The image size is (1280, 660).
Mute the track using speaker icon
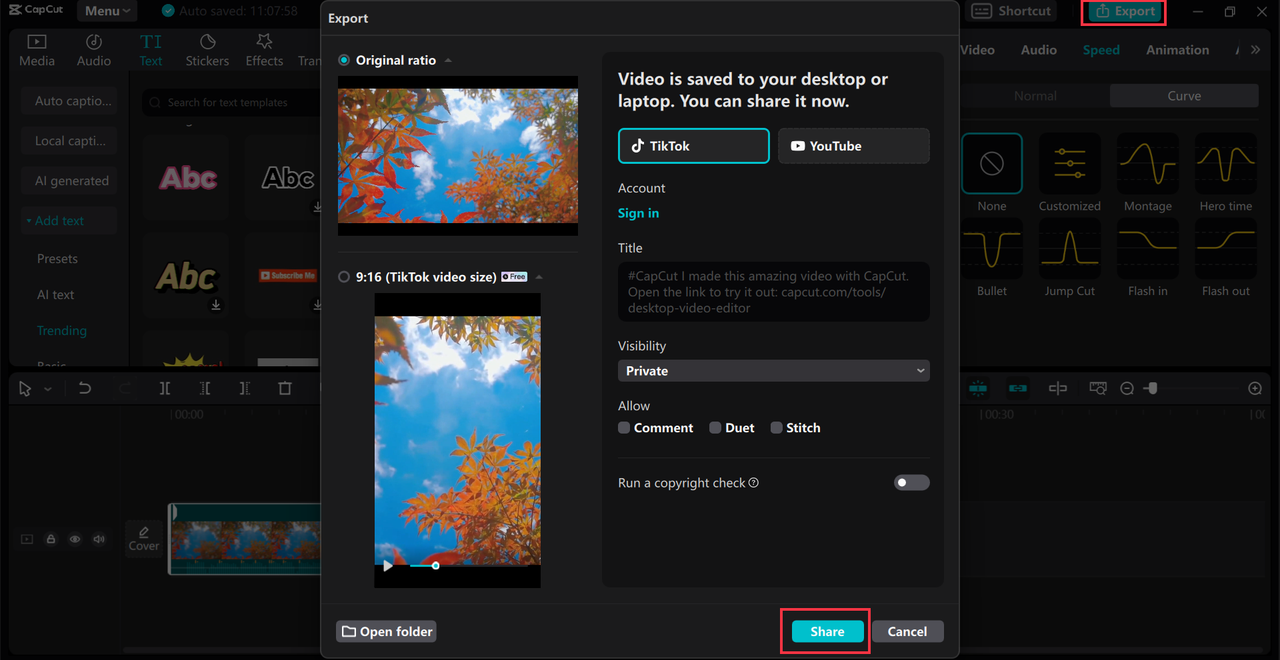click(x=99, y=539)
